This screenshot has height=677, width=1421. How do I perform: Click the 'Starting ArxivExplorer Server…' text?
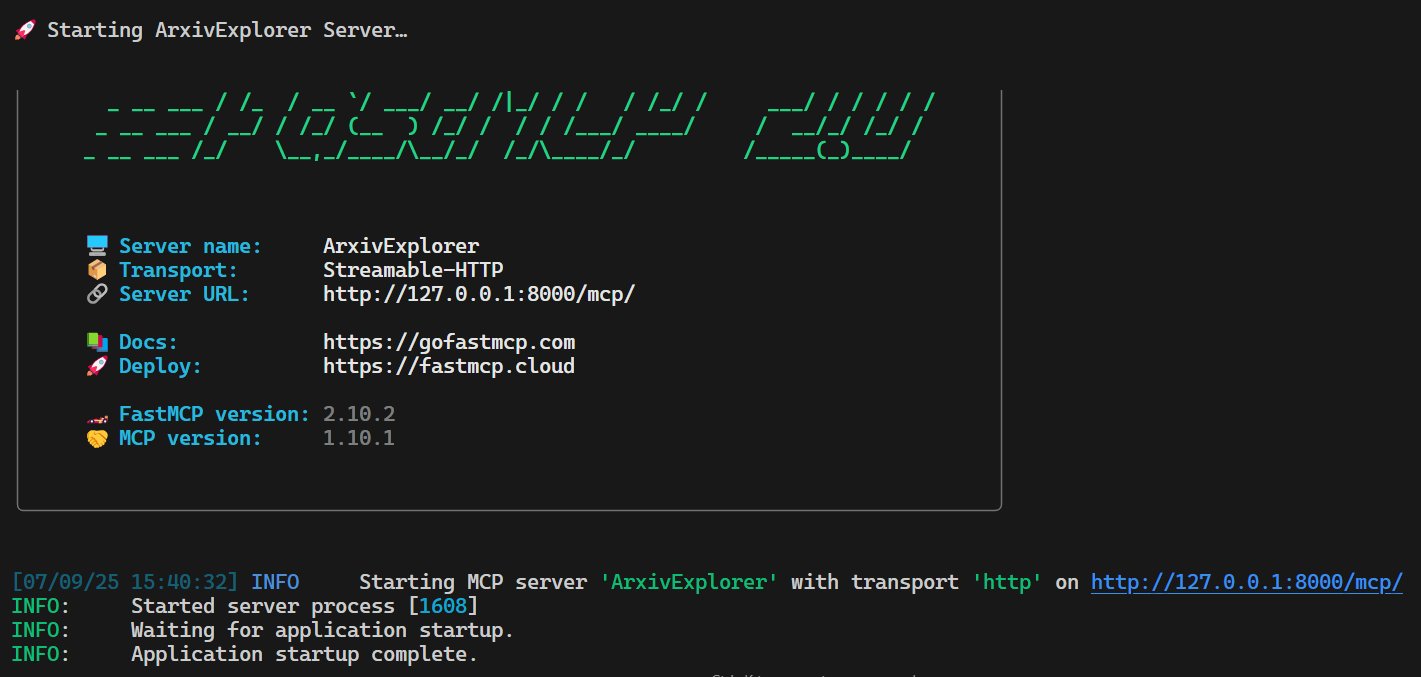point(227,30)
